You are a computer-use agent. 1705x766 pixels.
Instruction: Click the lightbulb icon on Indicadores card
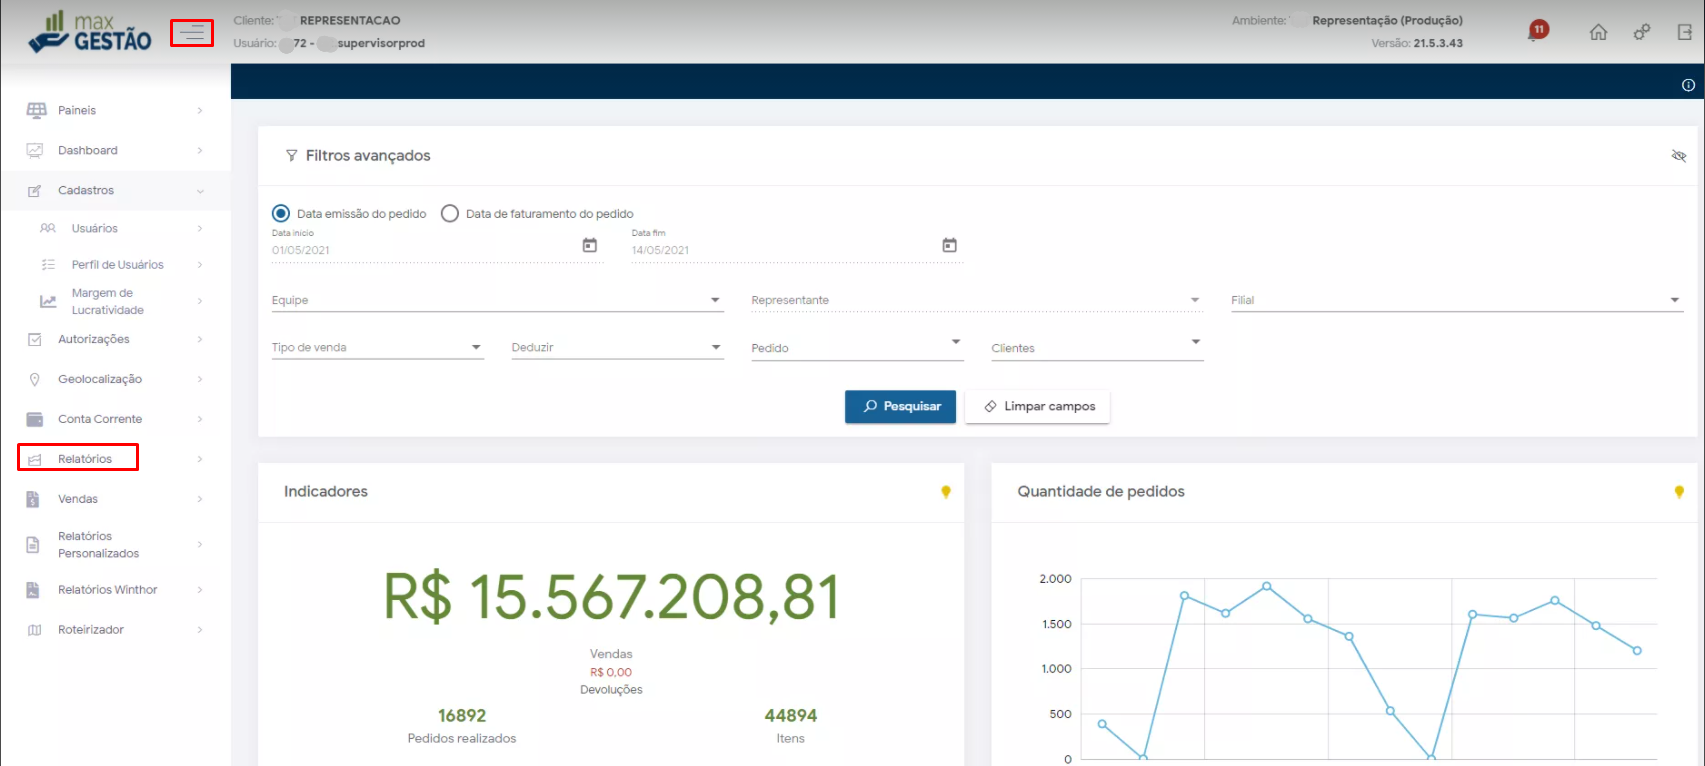click(945, 492)
